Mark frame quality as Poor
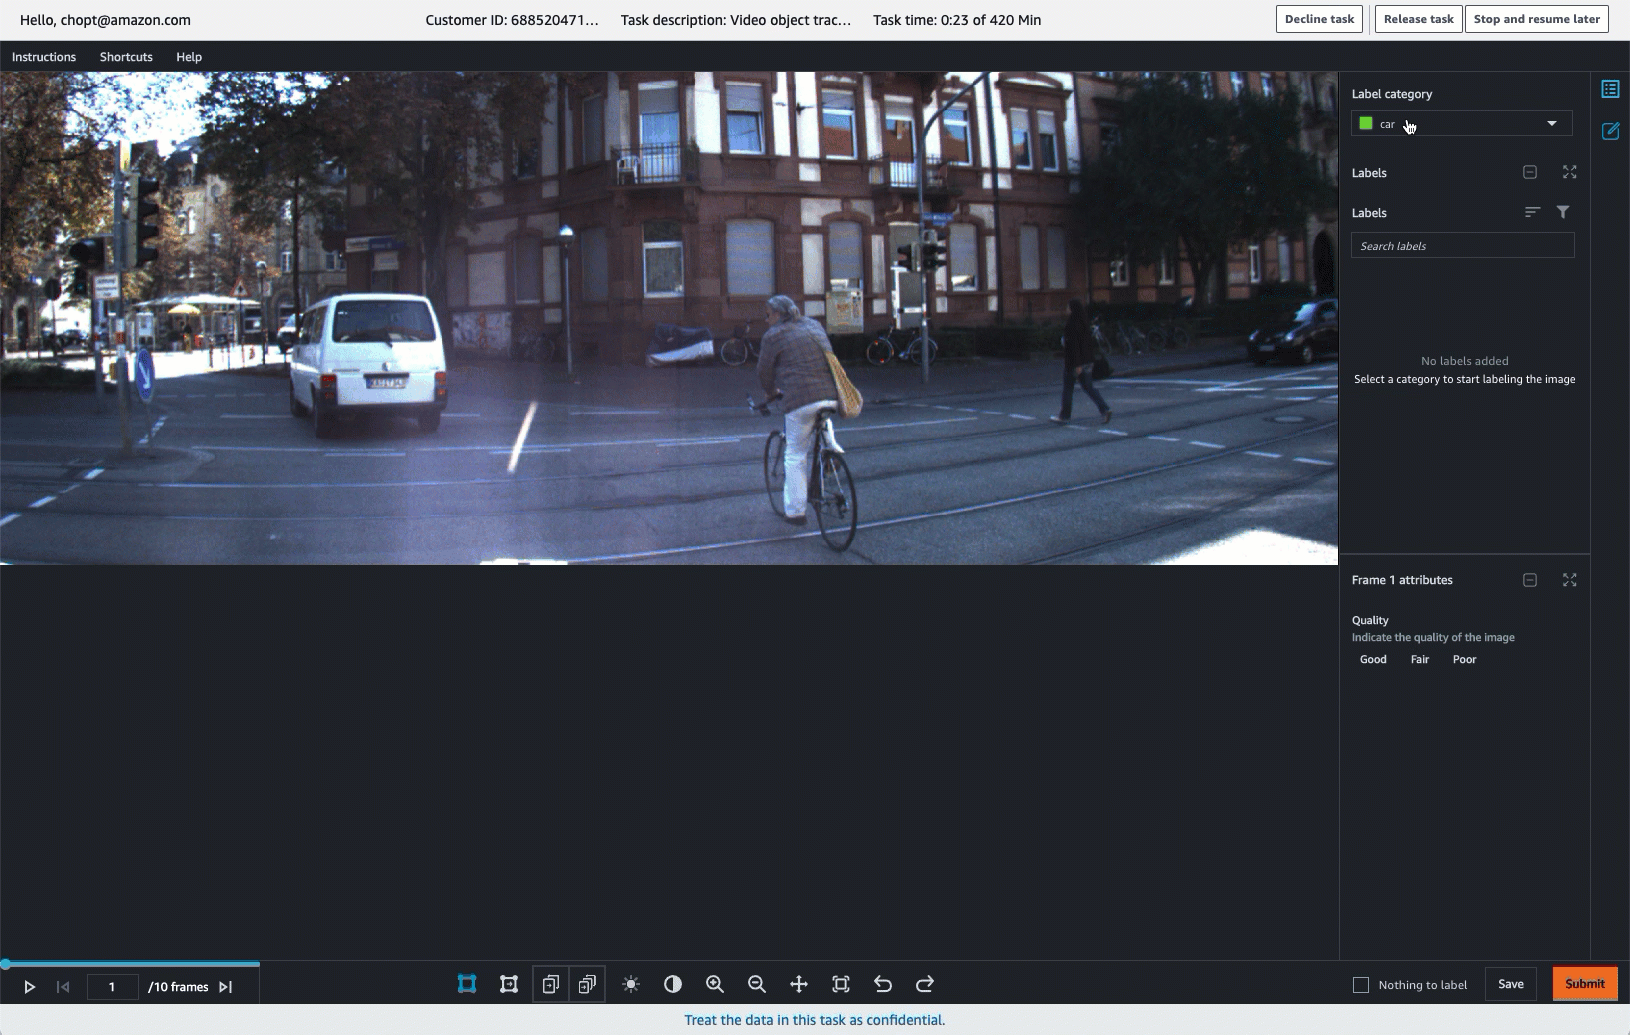The width and height of the screenshot is (1630, 1035). tap(1464, 659)
